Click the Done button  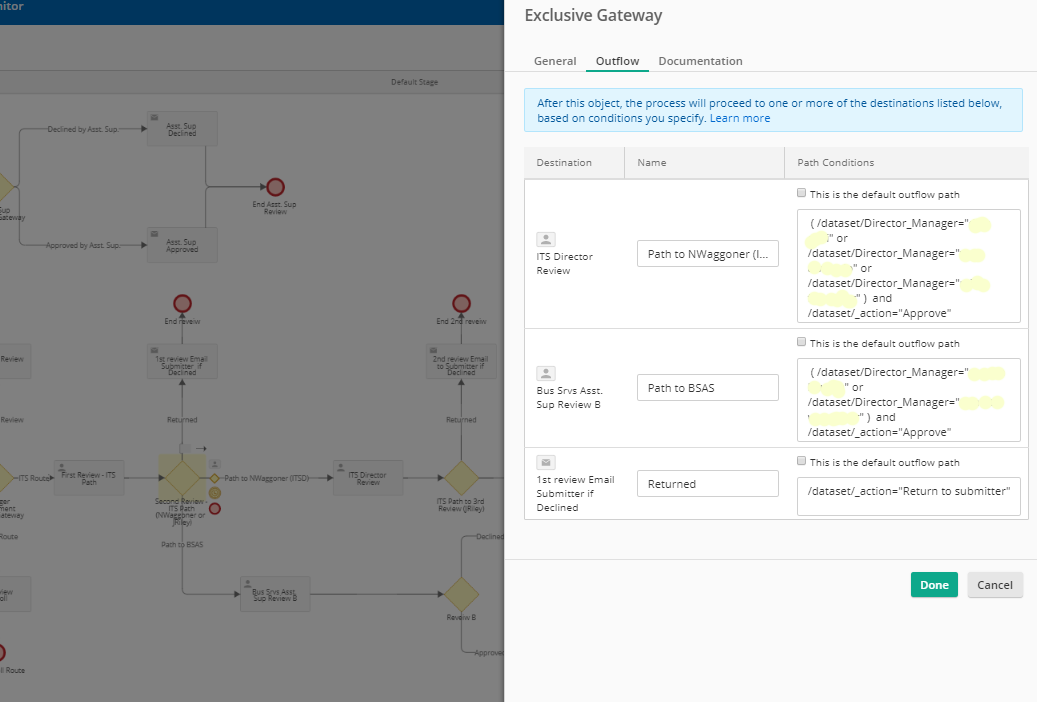[934, 585]
